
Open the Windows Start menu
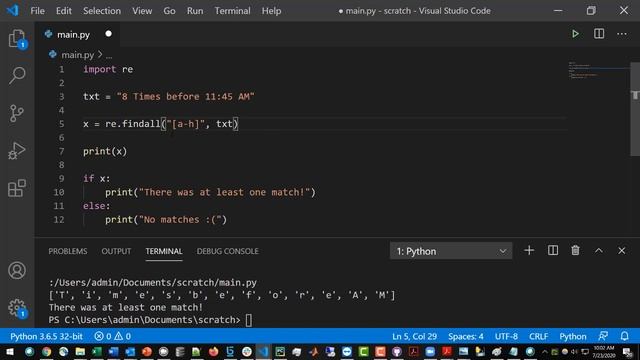[x=9, y=352]
